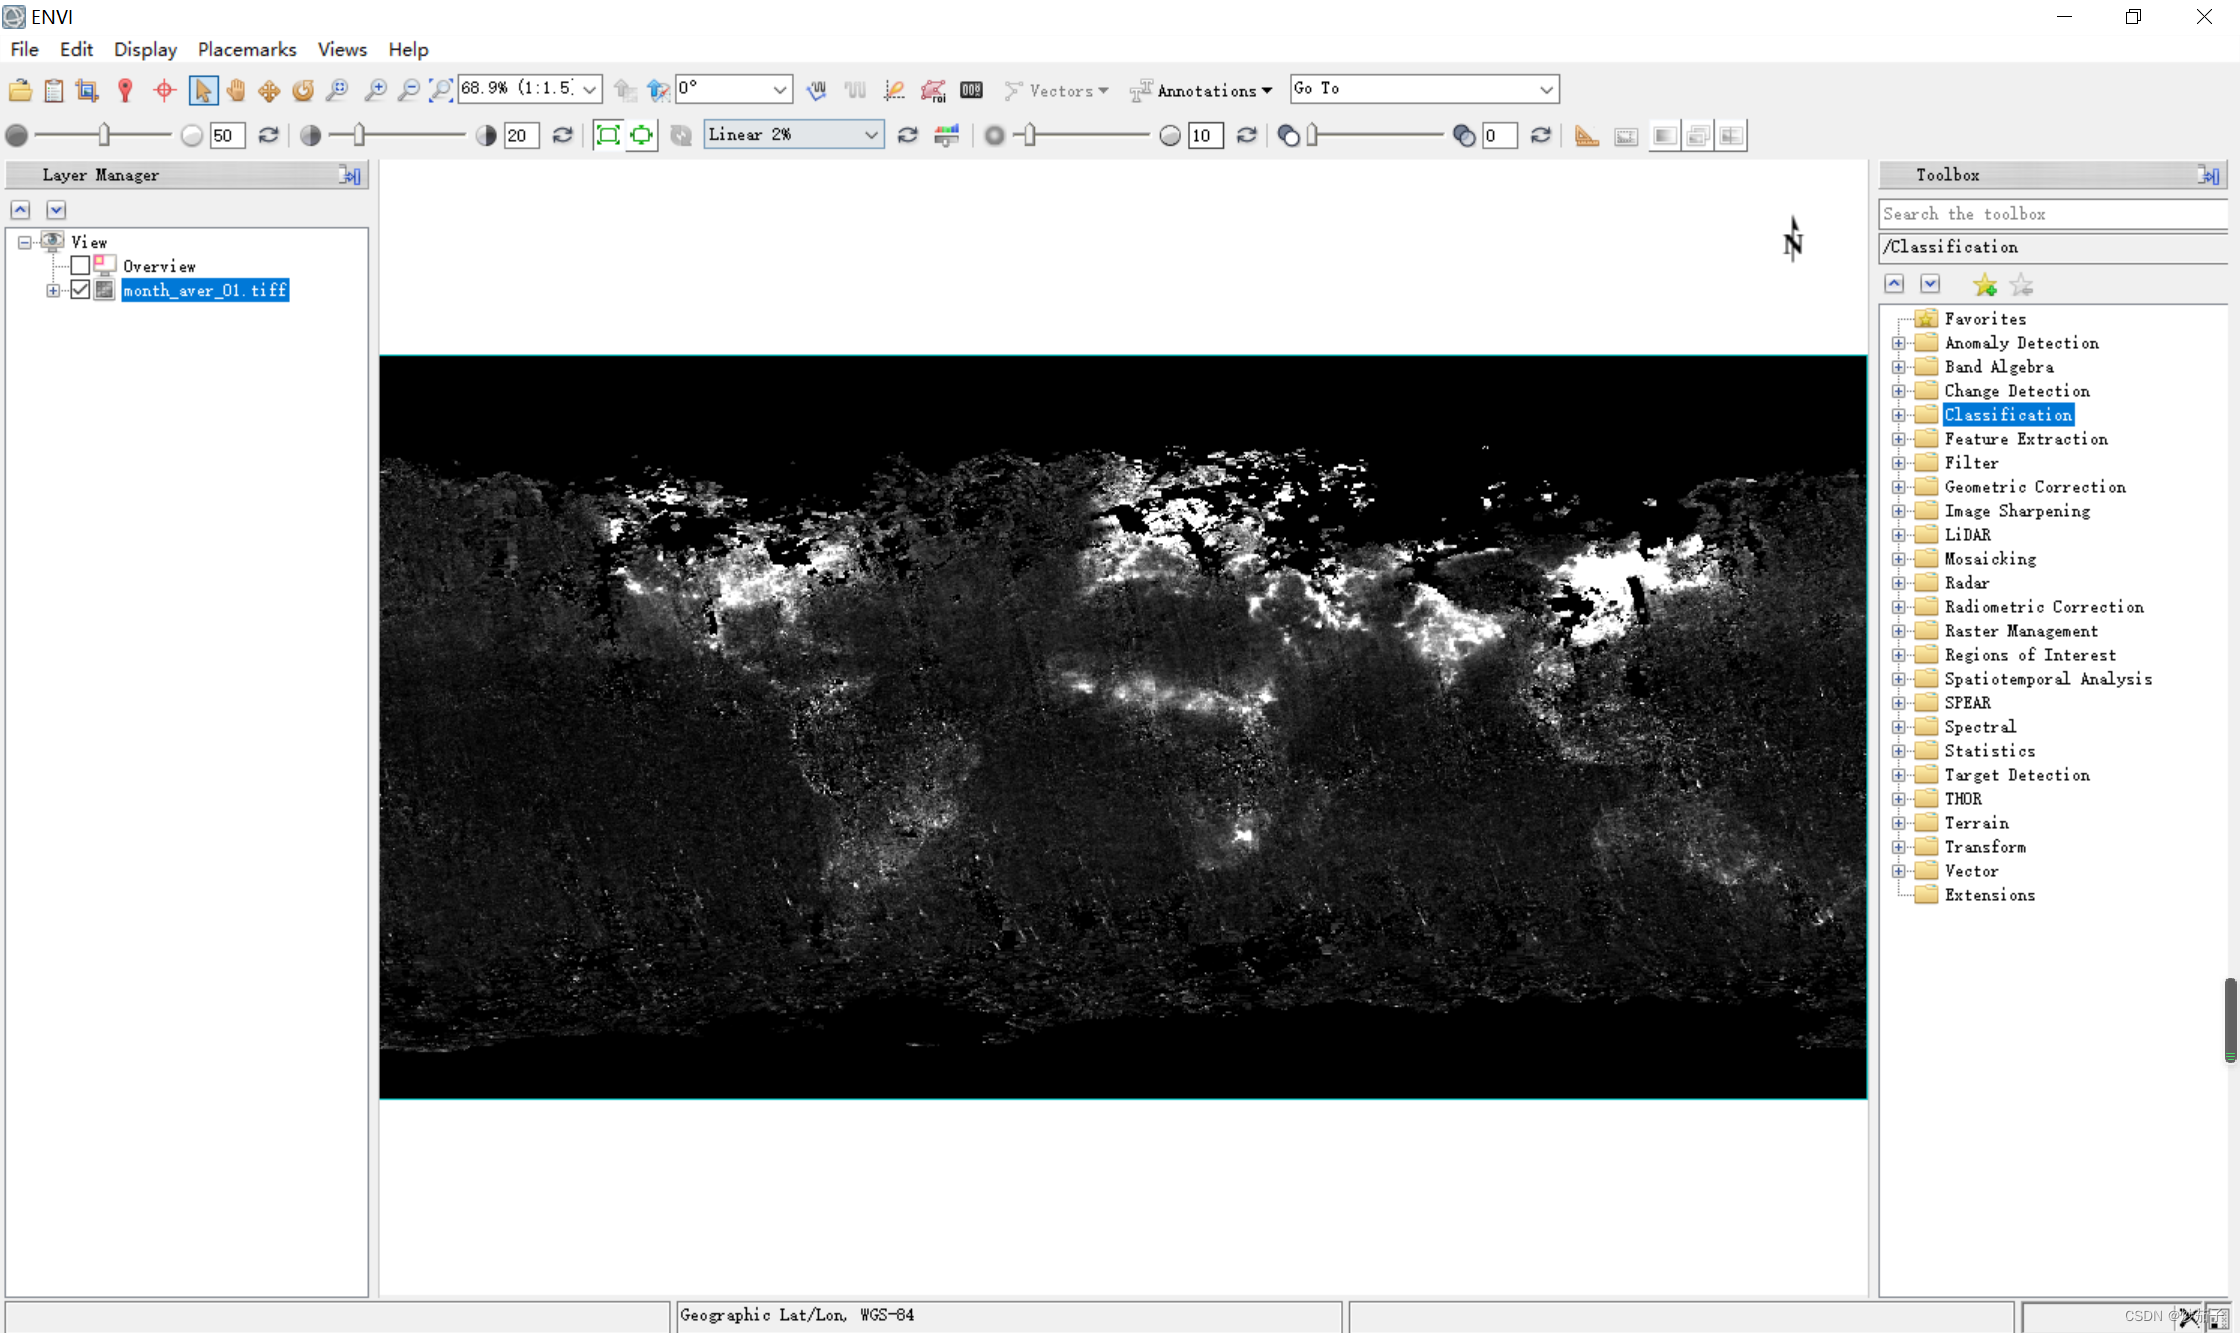Open the Region of Interest (roi) tool
Viewport: 2240px width, 1333px height.
point(933,90)
